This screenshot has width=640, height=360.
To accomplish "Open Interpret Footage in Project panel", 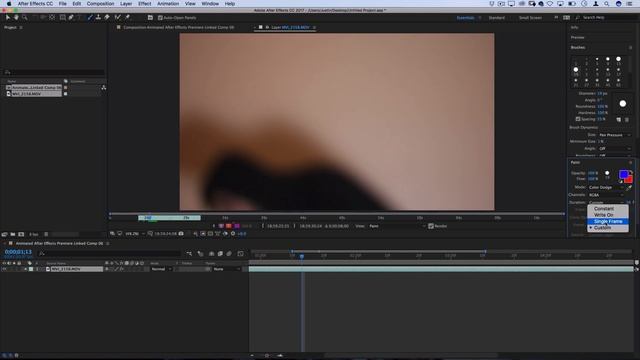I will [x=4, y=234].
